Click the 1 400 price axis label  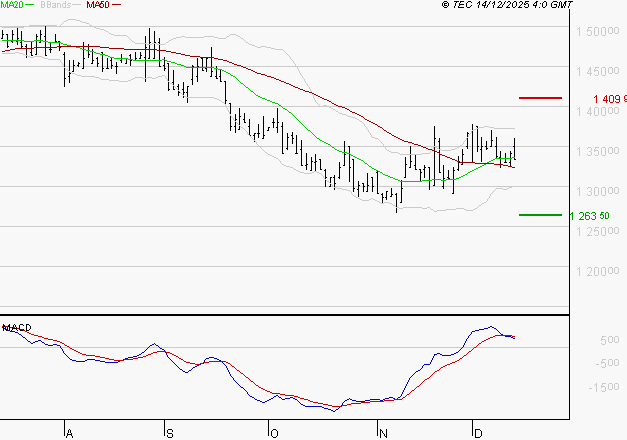tap(598, 111)
